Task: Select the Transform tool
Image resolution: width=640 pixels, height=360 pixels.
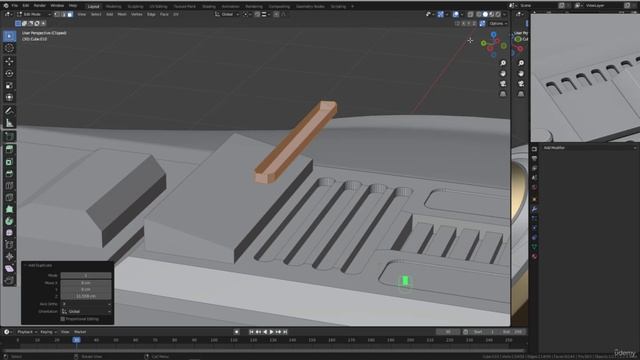Action: pos(9,97)
